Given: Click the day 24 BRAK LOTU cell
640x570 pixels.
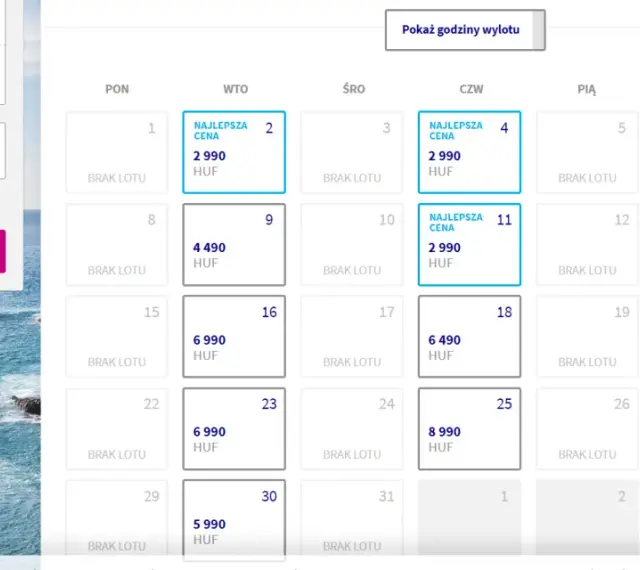Looking at the screenshot, I should click(x=352, y=429).
